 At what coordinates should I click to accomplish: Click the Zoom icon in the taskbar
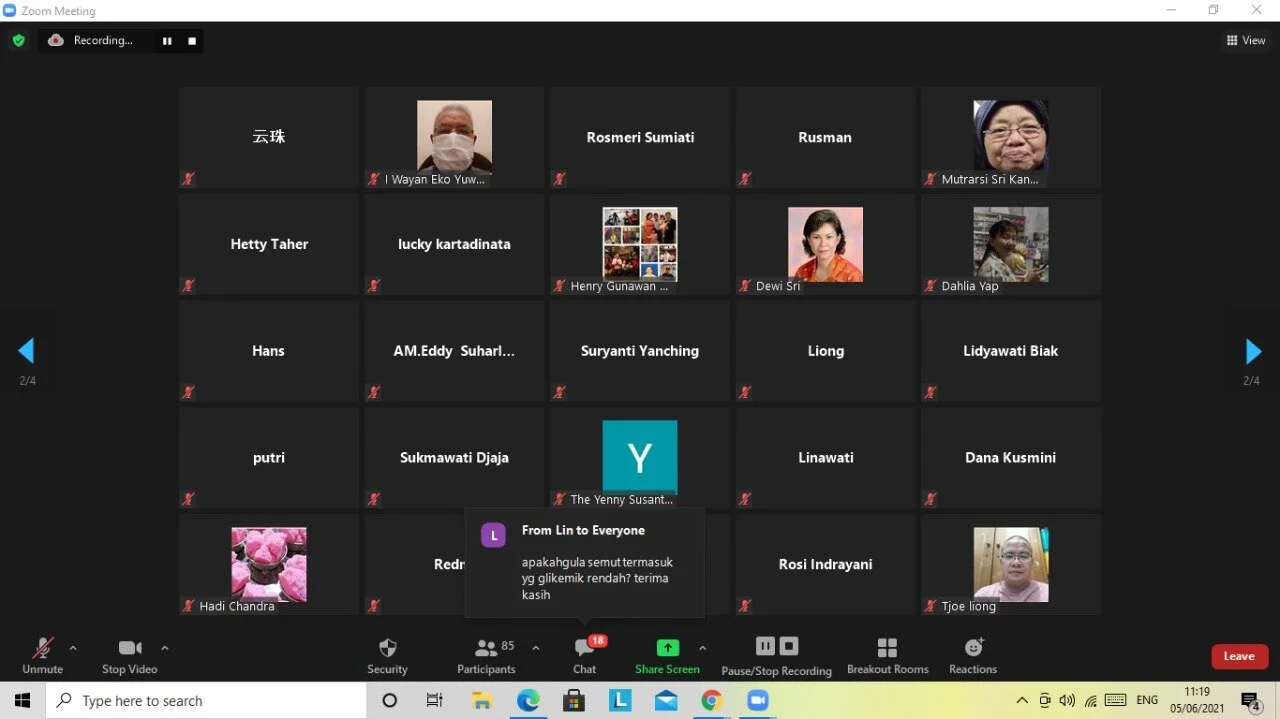coord(757,701)
